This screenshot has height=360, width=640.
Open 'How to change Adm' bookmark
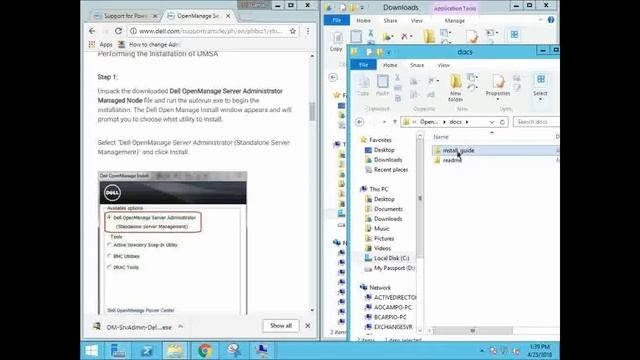(149, 44)
